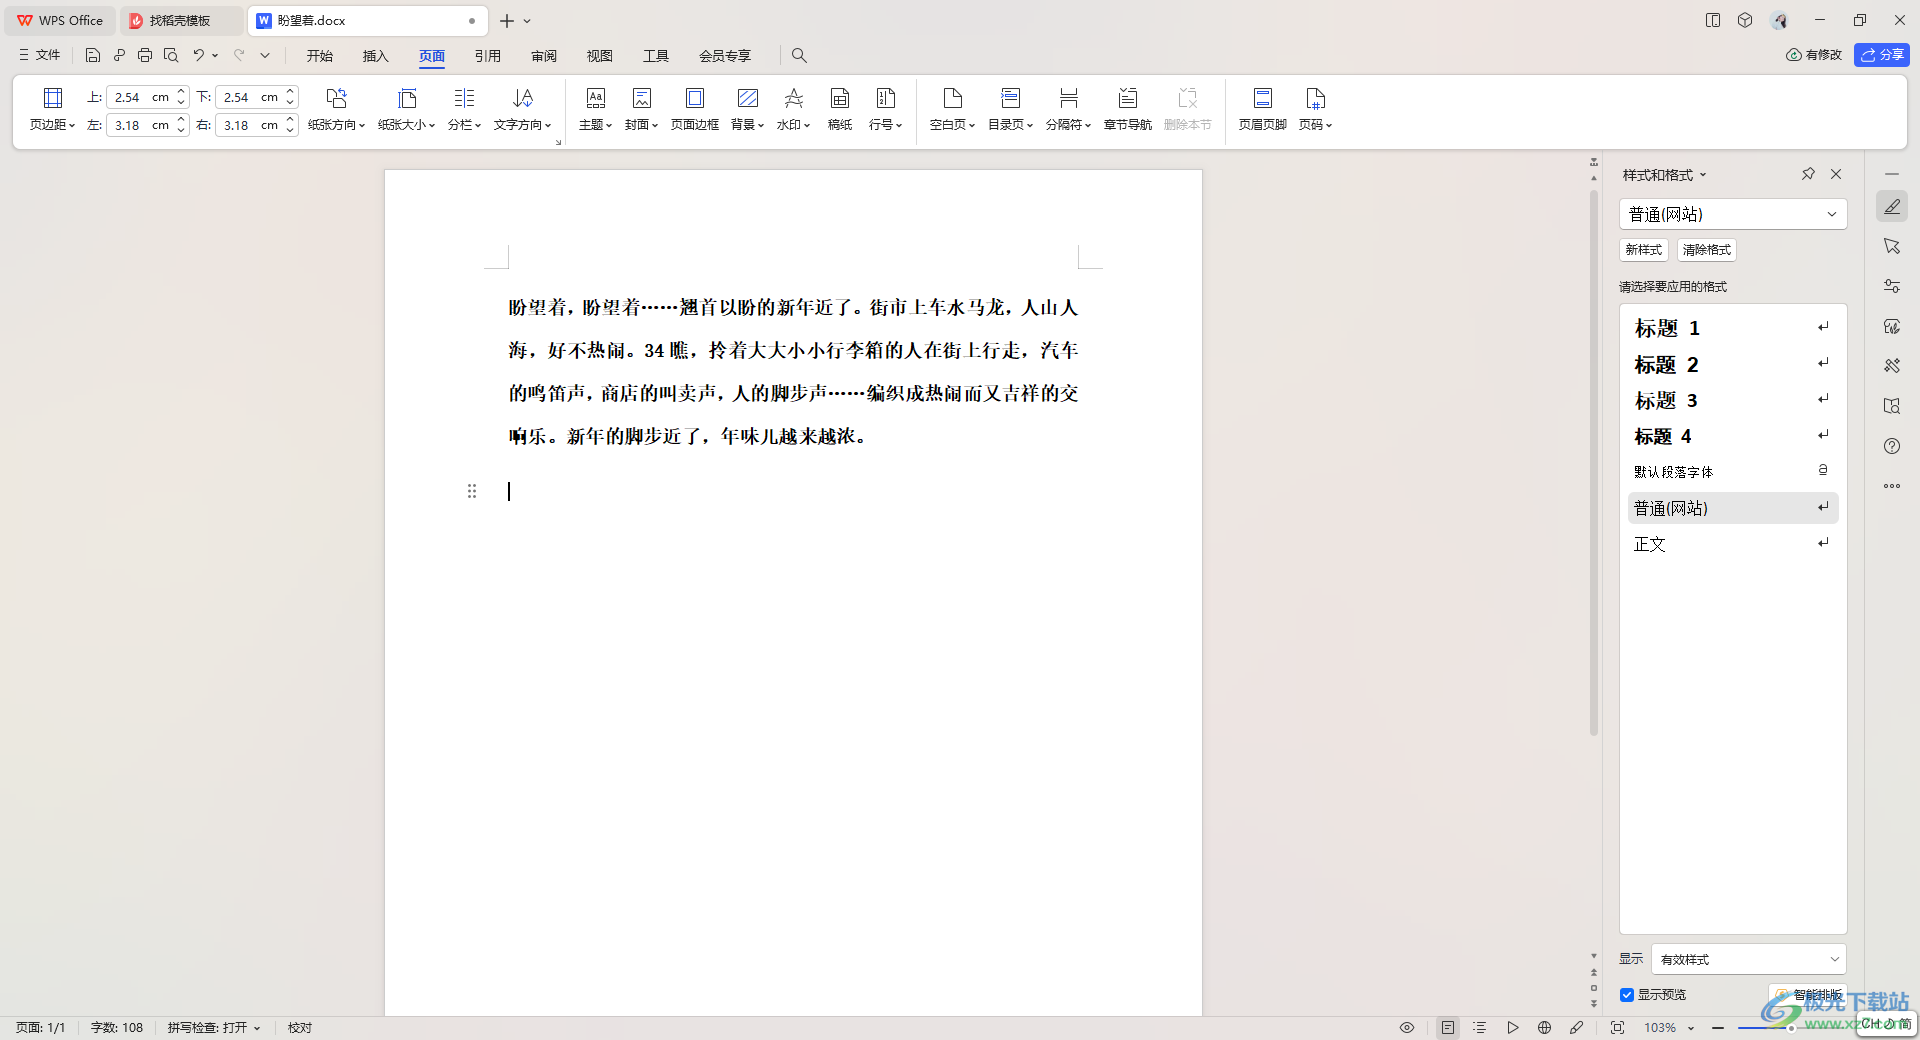Switch to page layout view in status bar
1920x1040 pixels.
(1448, 1027)
